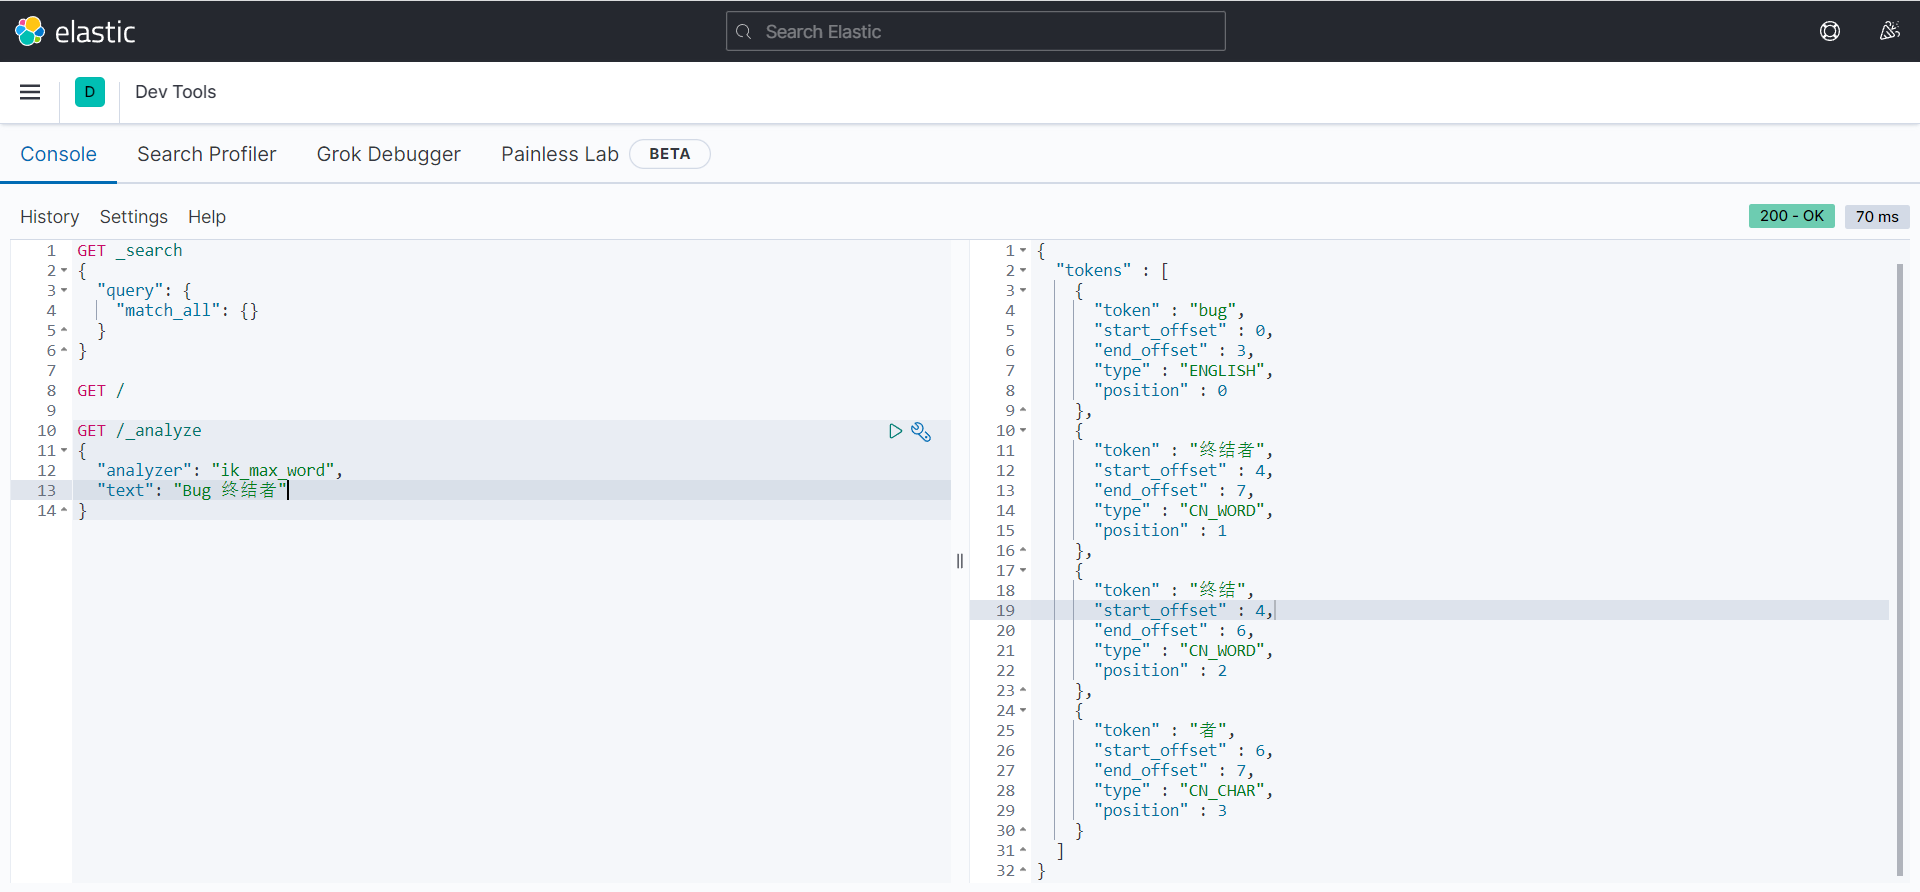The image size is (1920, 892).
Task: Open the Dev Tools breadcrumb
Action: tap(176, 92)
